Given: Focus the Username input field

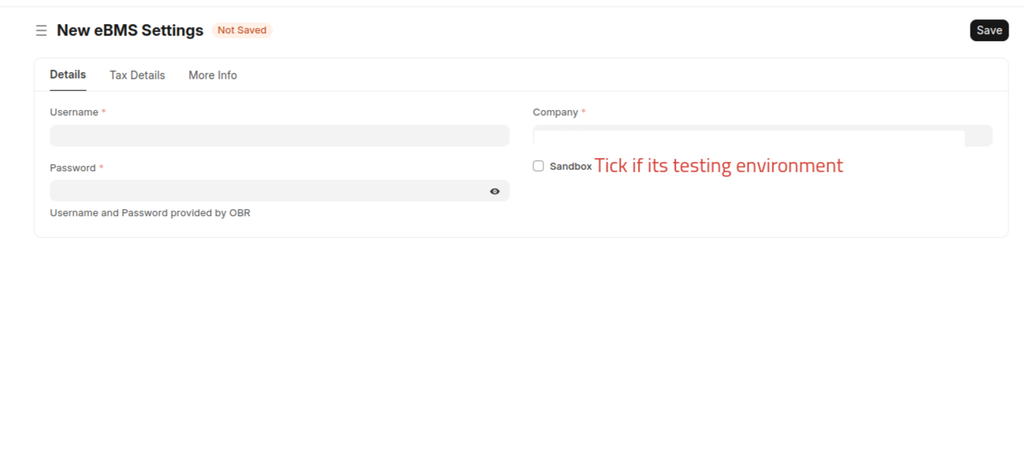Looking at the screenshot, I should point(280,135).
